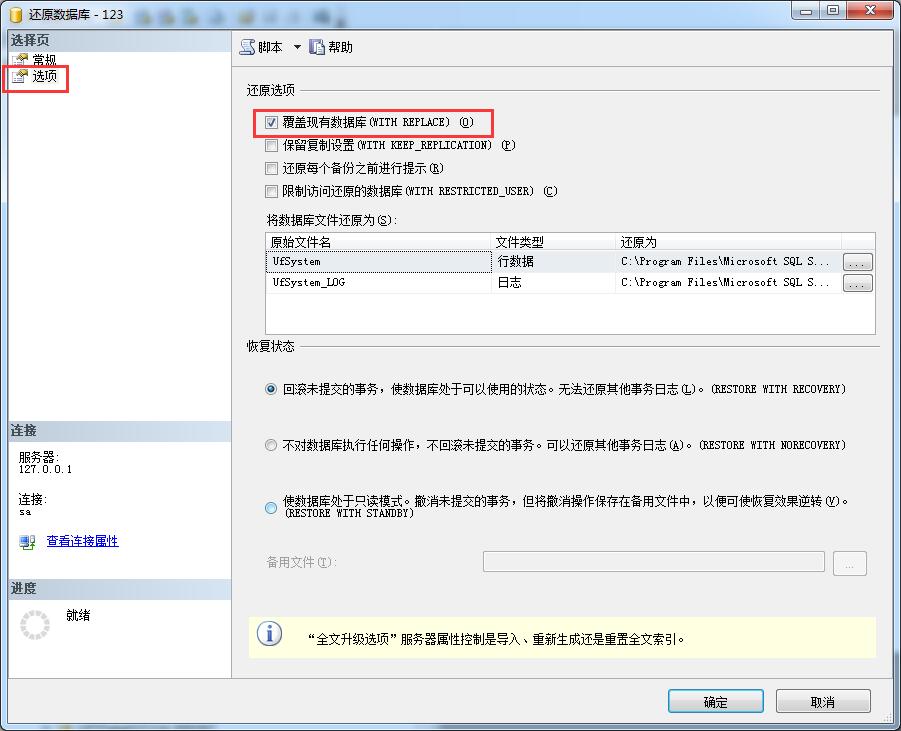Click the 选项 page icon

tap(20, 76)
